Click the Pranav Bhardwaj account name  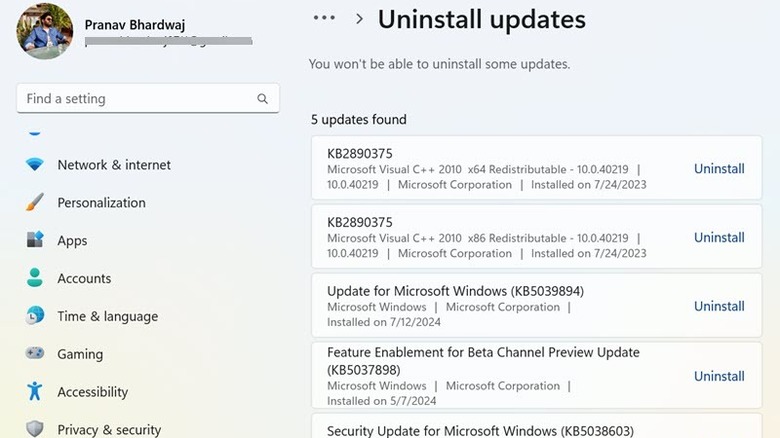click(x=132, y=24)
